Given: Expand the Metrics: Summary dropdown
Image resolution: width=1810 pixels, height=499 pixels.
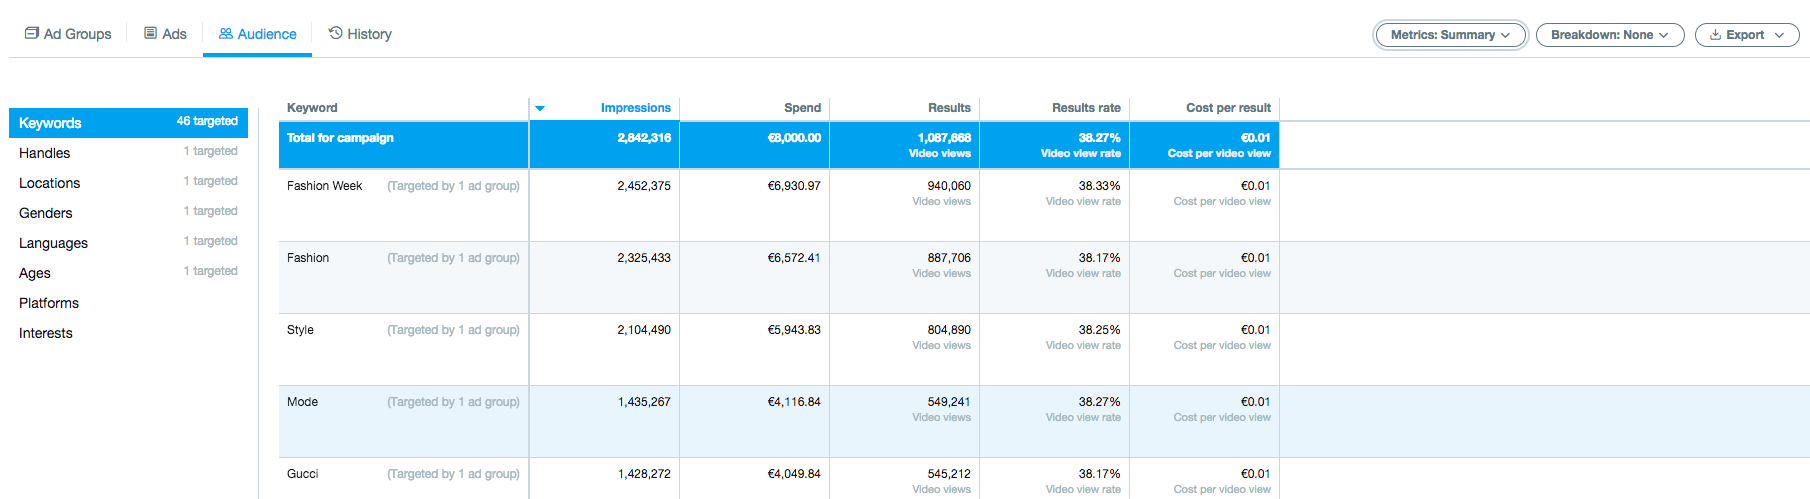Looking at the screenshot, I should click(x=1450, y=35).
